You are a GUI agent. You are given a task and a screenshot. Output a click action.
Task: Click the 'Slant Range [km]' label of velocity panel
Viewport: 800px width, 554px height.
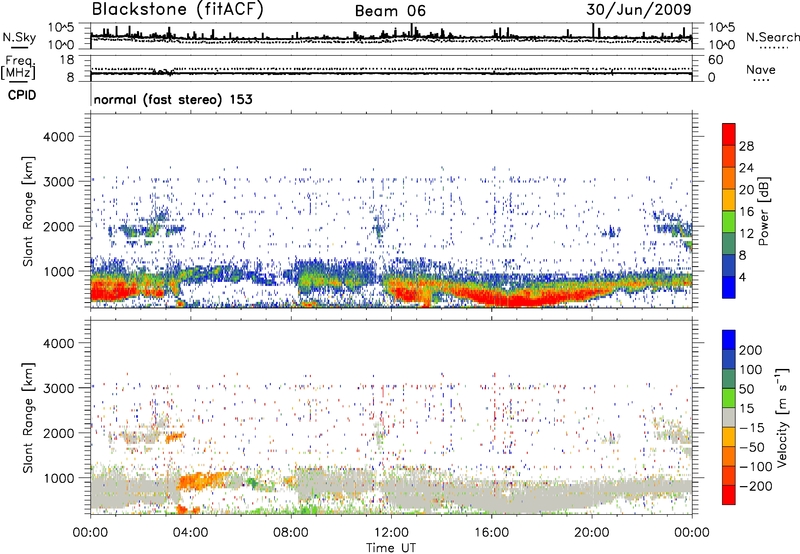point(28,417)
